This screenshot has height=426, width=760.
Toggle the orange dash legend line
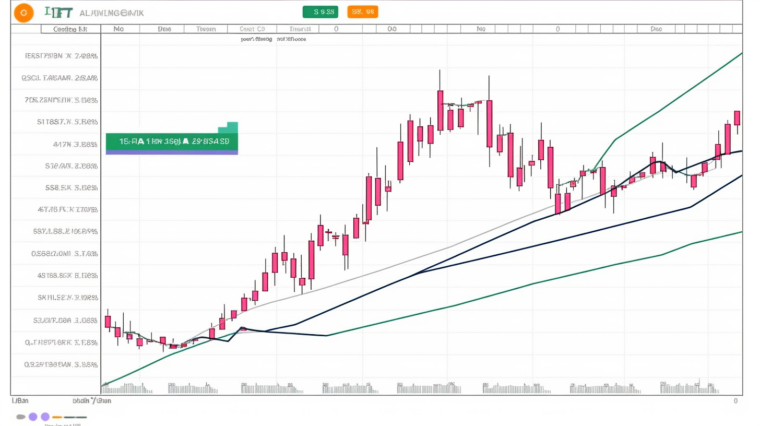click(57, 415)
